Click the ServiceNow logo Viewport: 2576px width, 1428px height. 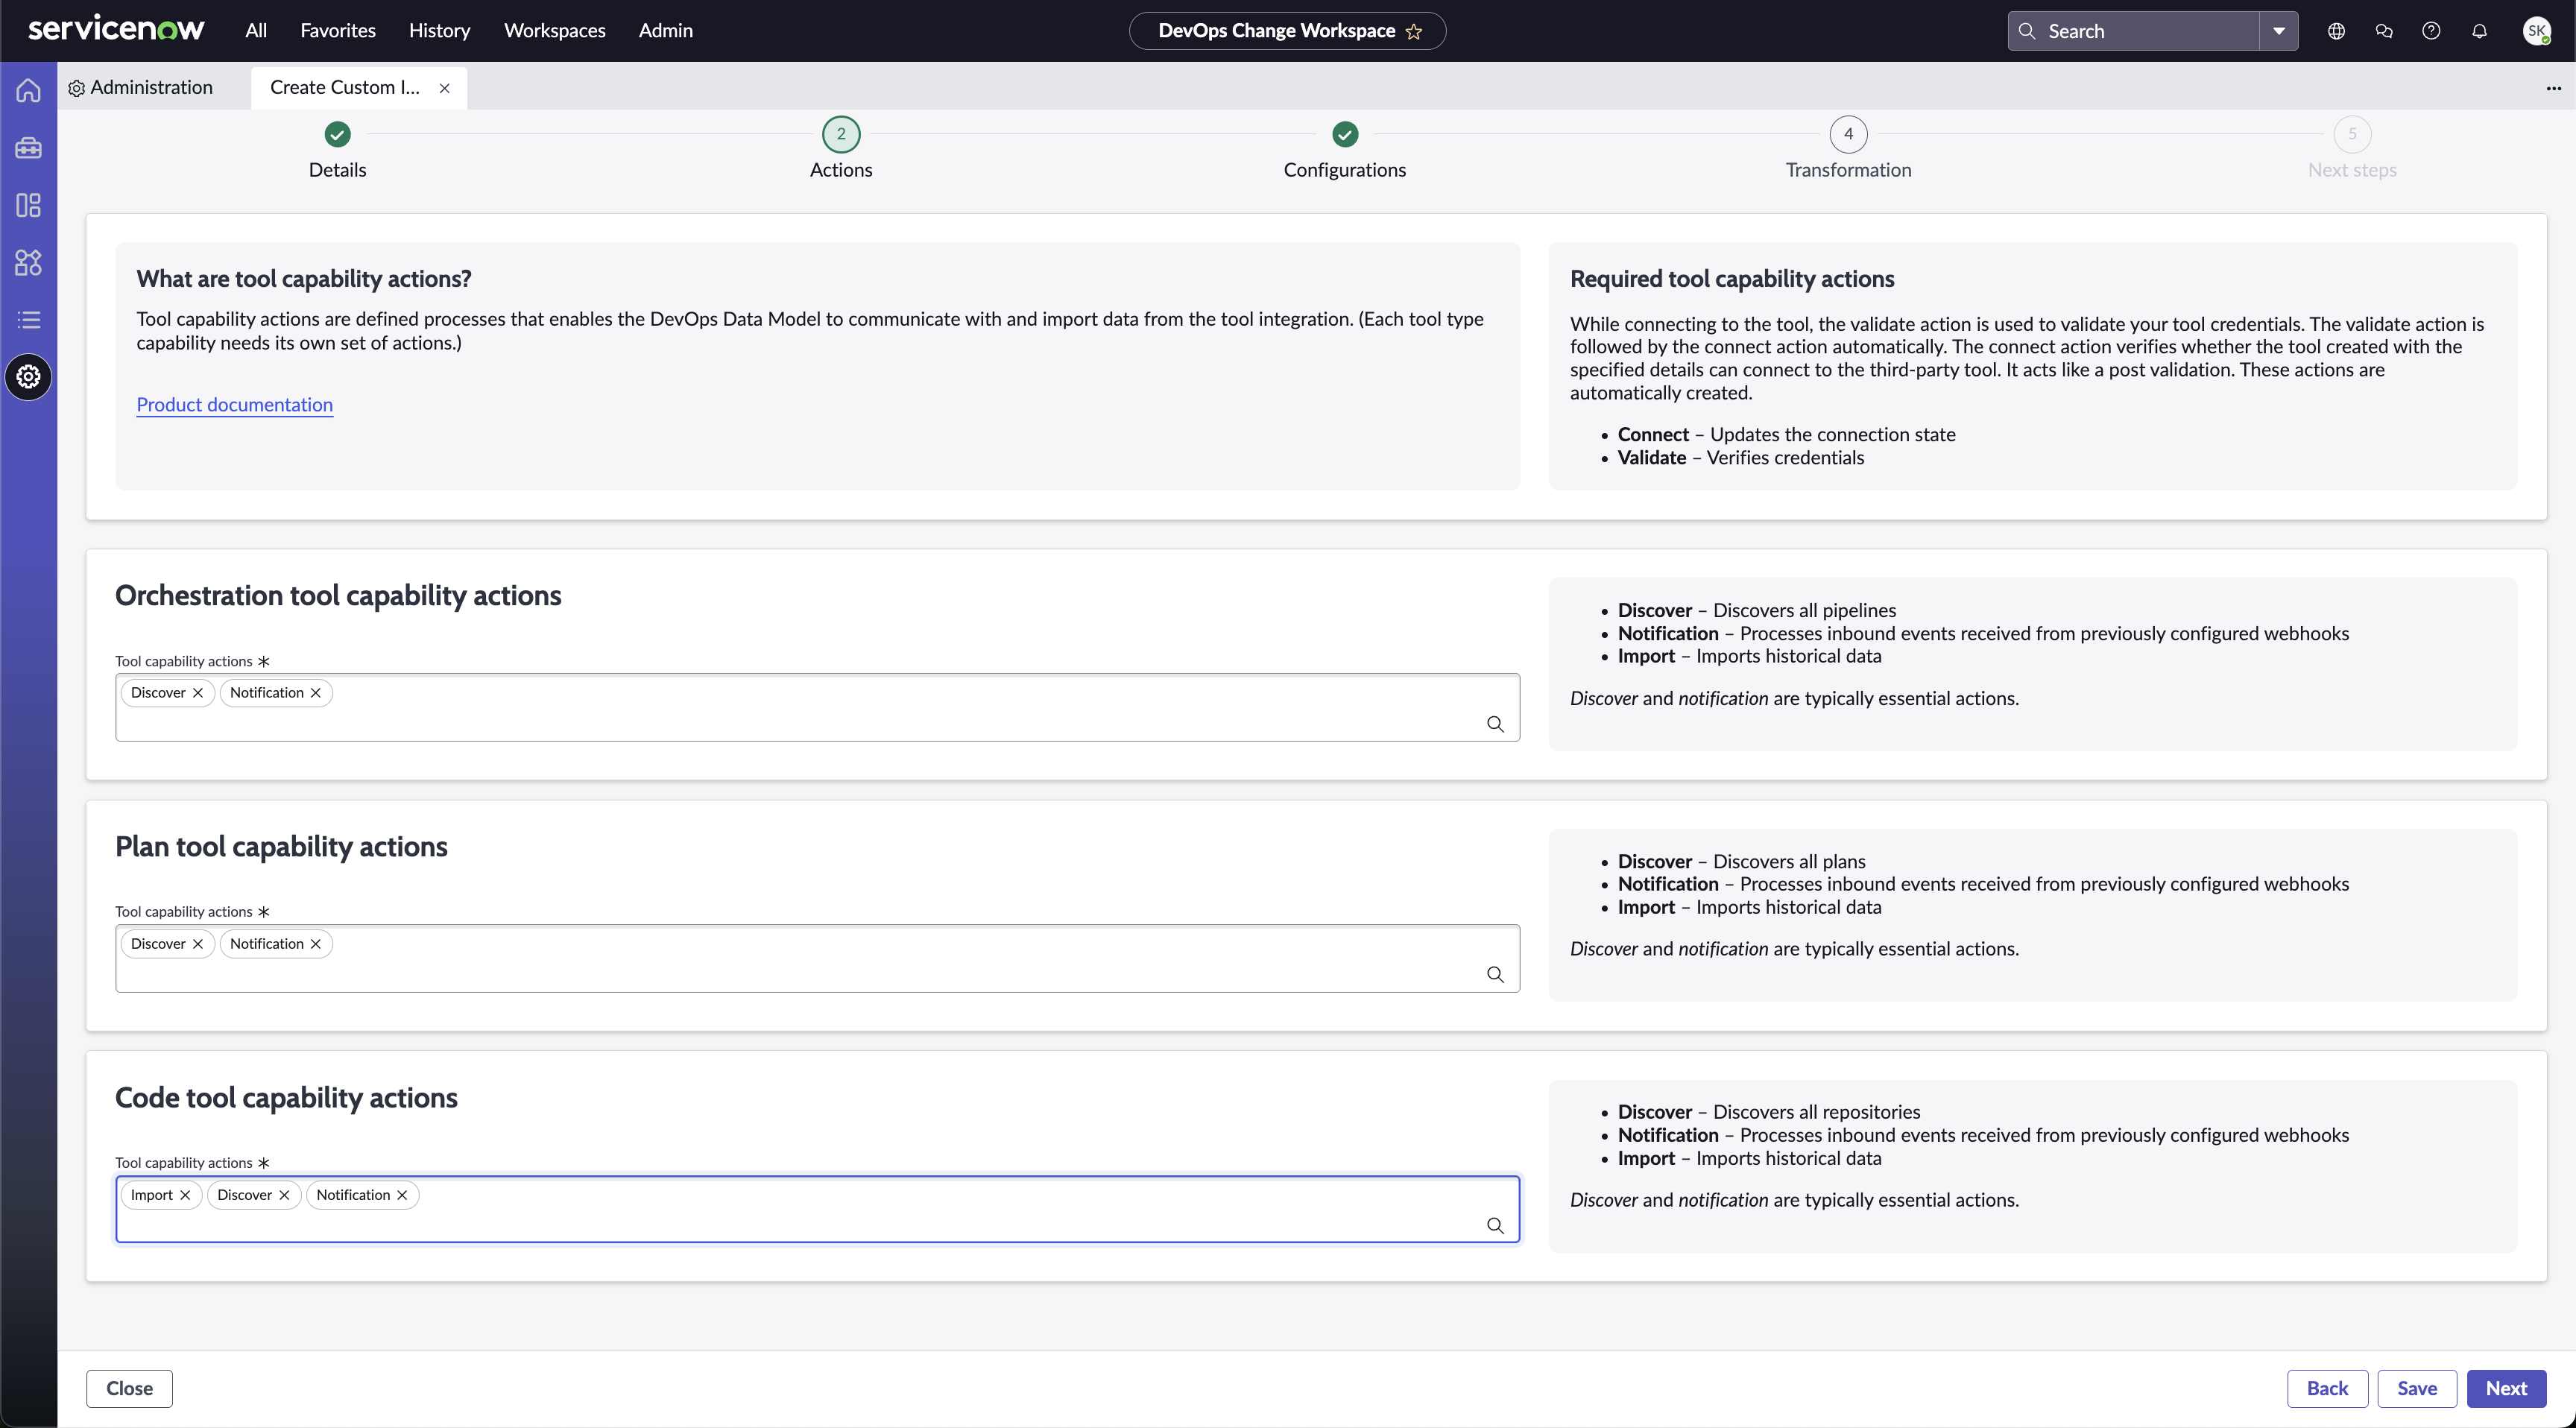116,29
